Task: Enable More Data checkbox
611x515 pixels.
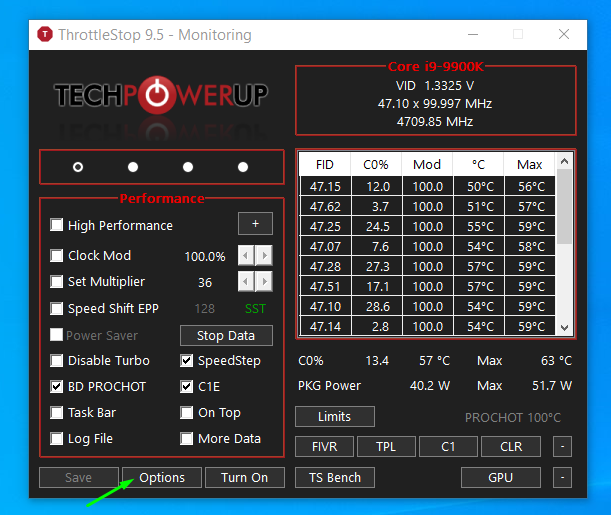Action: 187,439
